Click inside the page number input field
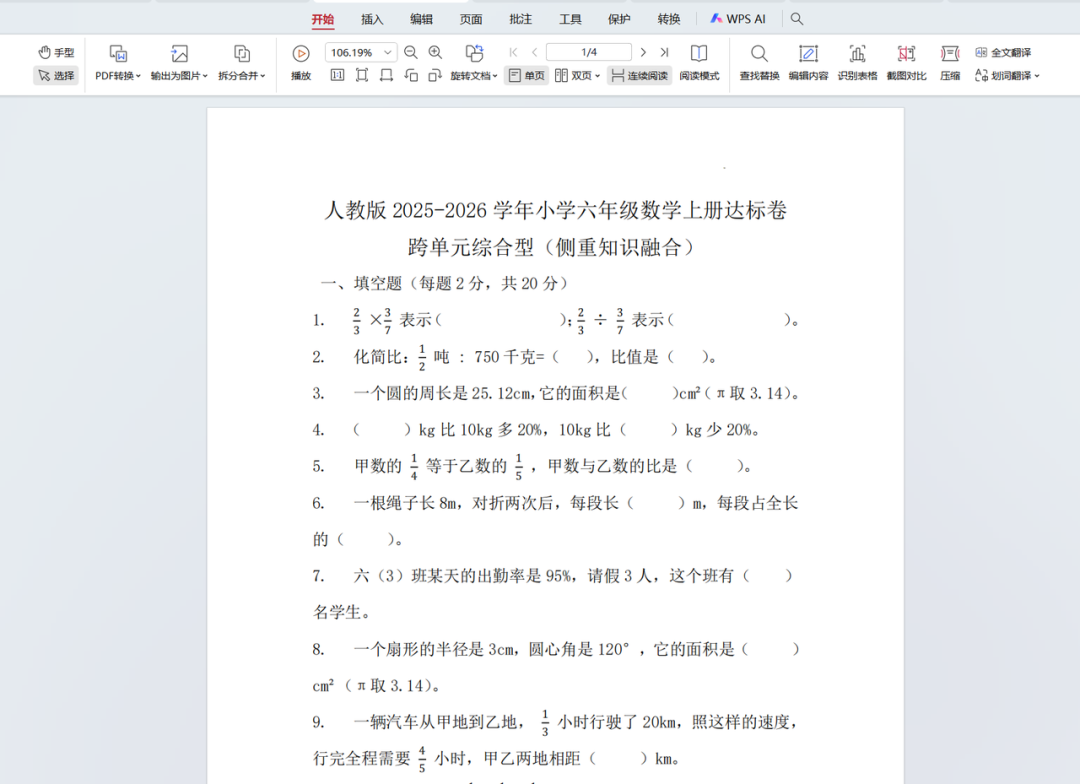Image resolution: width=1080 pixels, height=784 pixels. 589,52
